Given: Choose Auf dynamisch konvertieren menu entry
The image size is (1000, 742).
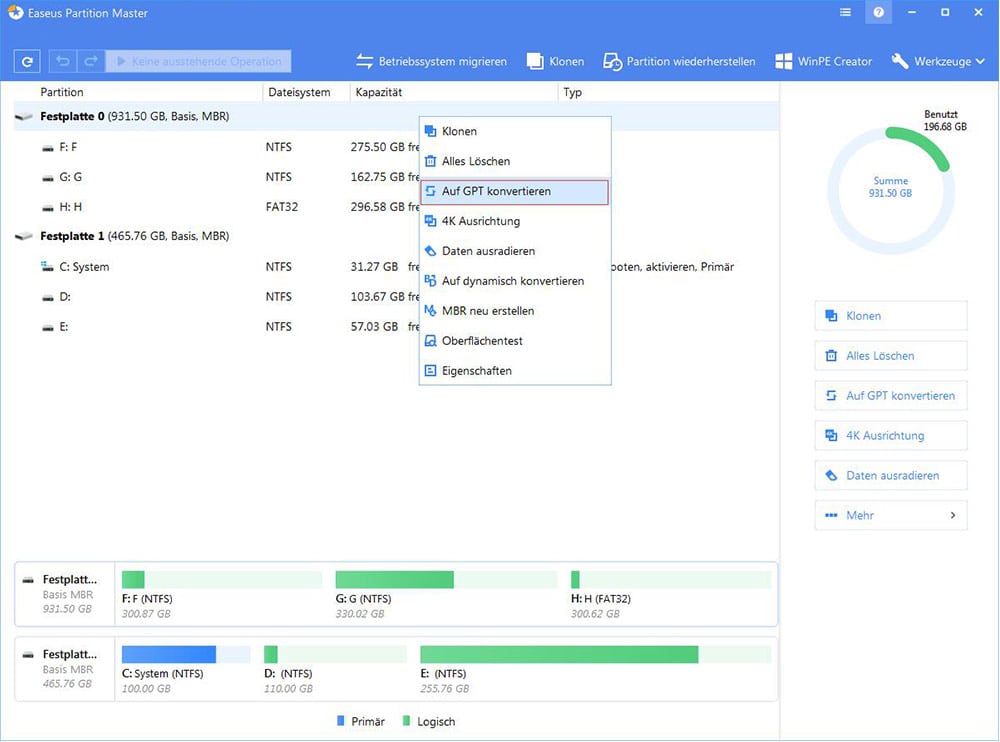Looking at the screenshot, I should click(515, 281).
